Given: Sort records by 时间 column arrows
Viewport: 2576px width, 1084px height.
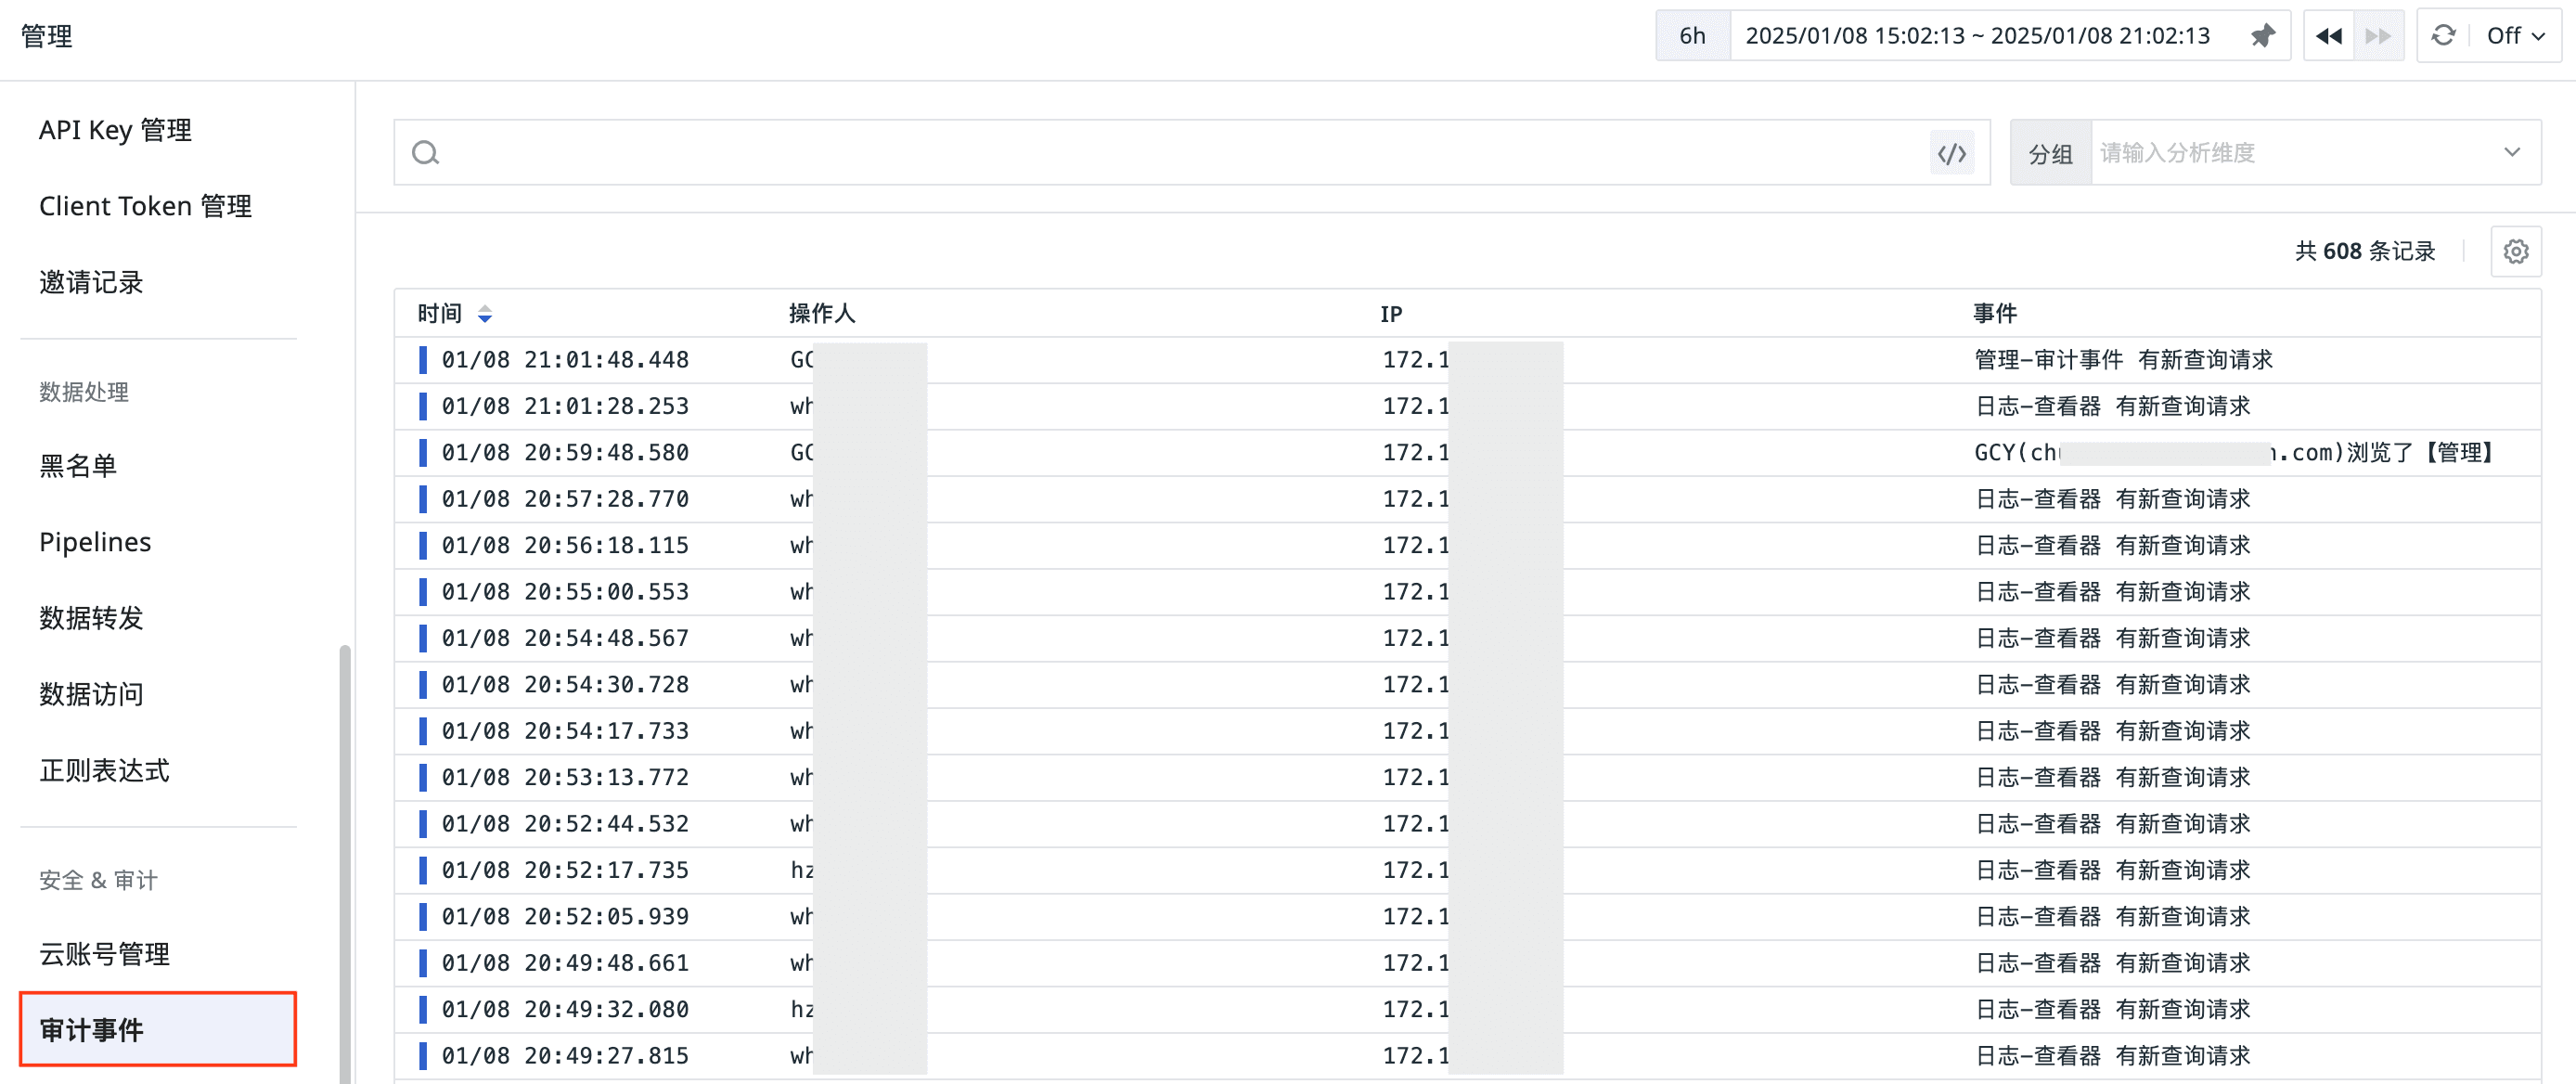Looking at the screenshot, I should pyautogui.click(x=485, y=314).
